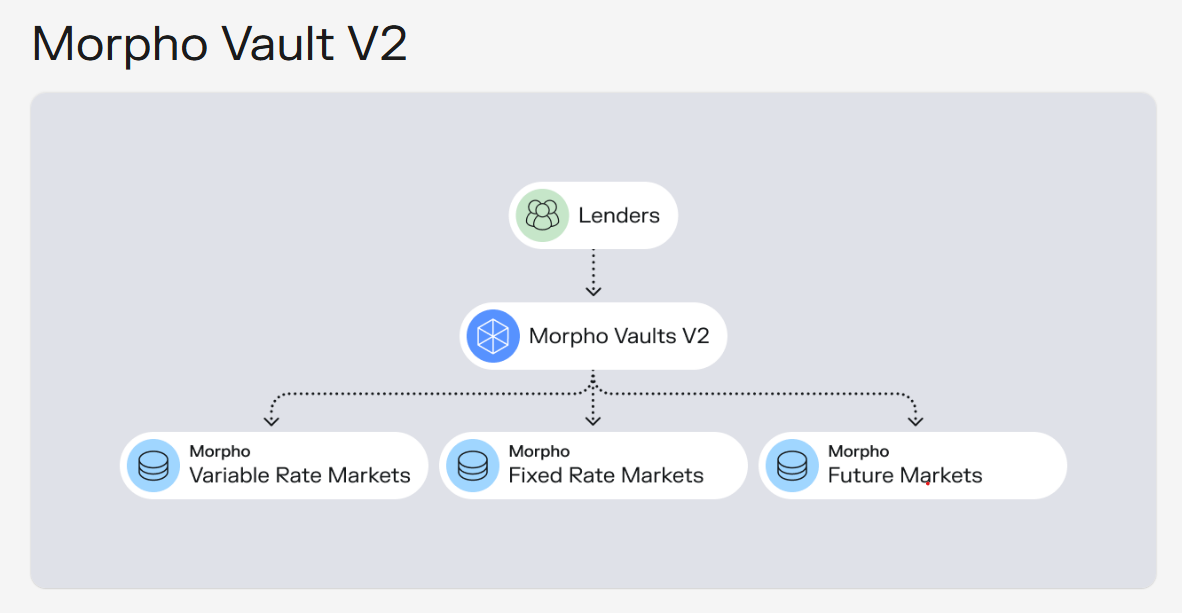Image resolution: width=1182 pixels, height=613 pixels.
Task: Click the small Morpho label above Variable Rate
Action: tap(219, 451)
